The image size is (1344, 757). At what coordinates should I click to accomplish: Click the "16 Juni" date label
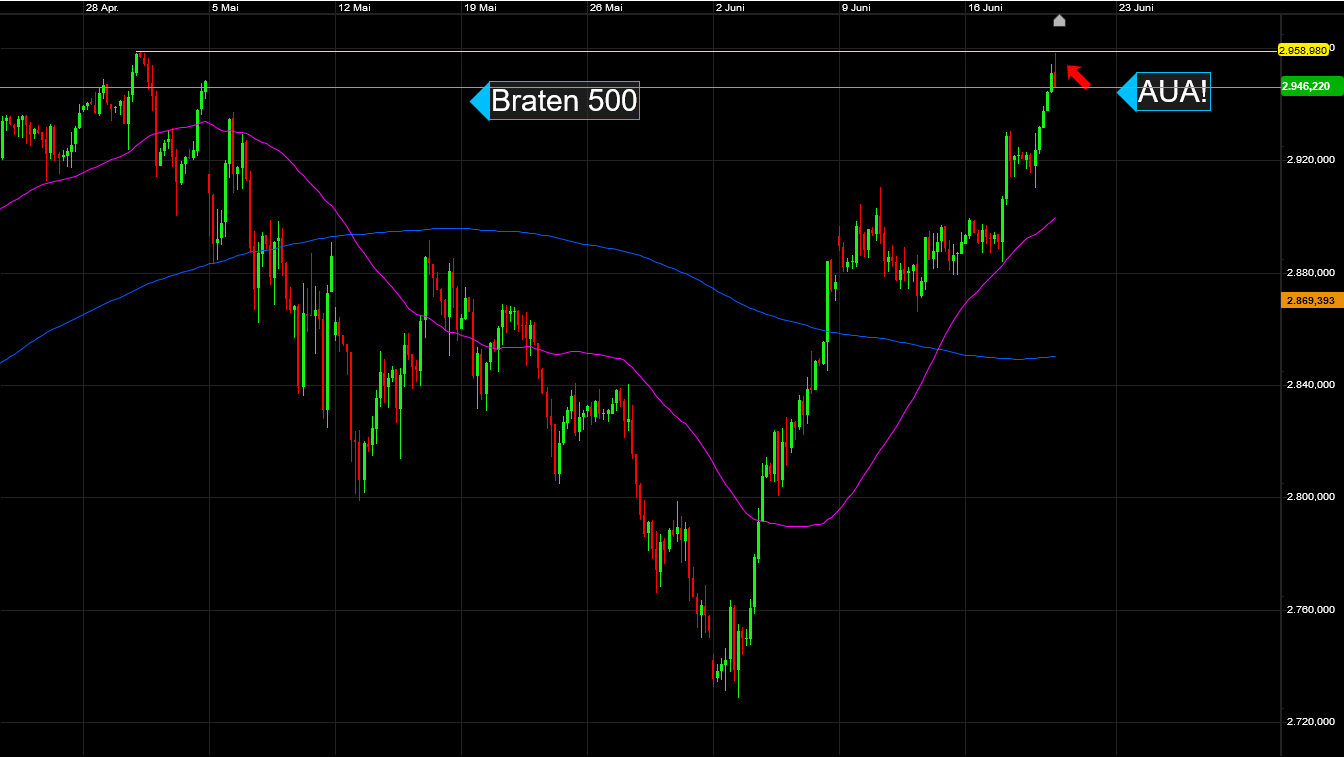985,7
